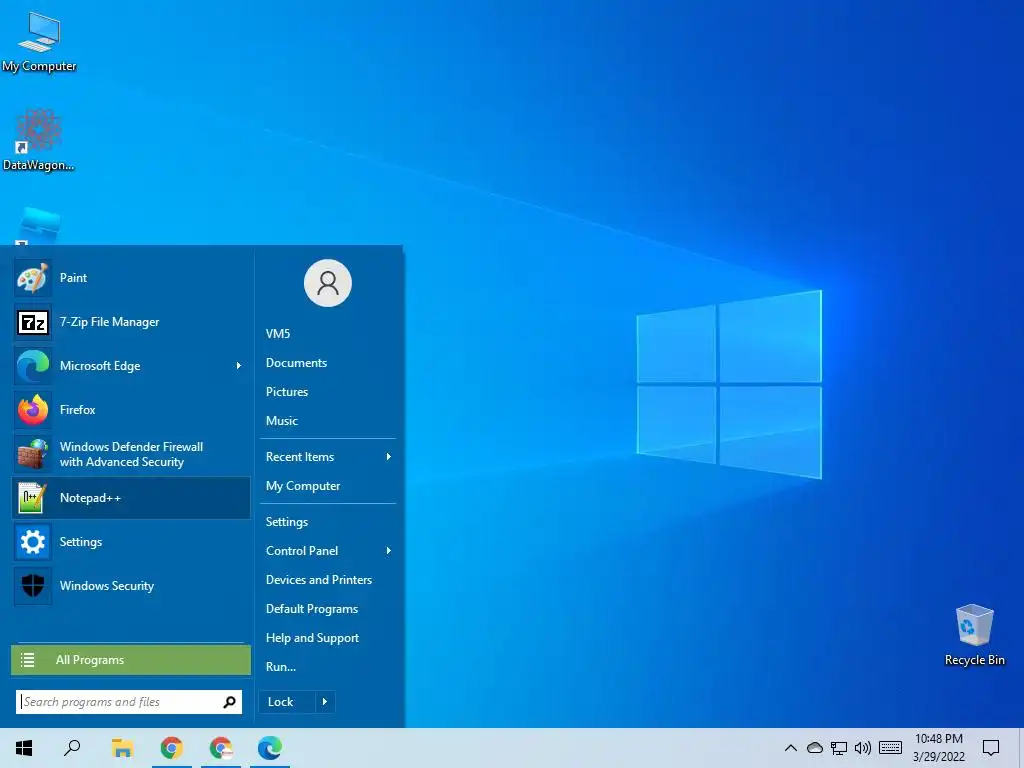The image size is (1024, 768).
Task: Click the user account avatar picture
Action: point(328,283)
